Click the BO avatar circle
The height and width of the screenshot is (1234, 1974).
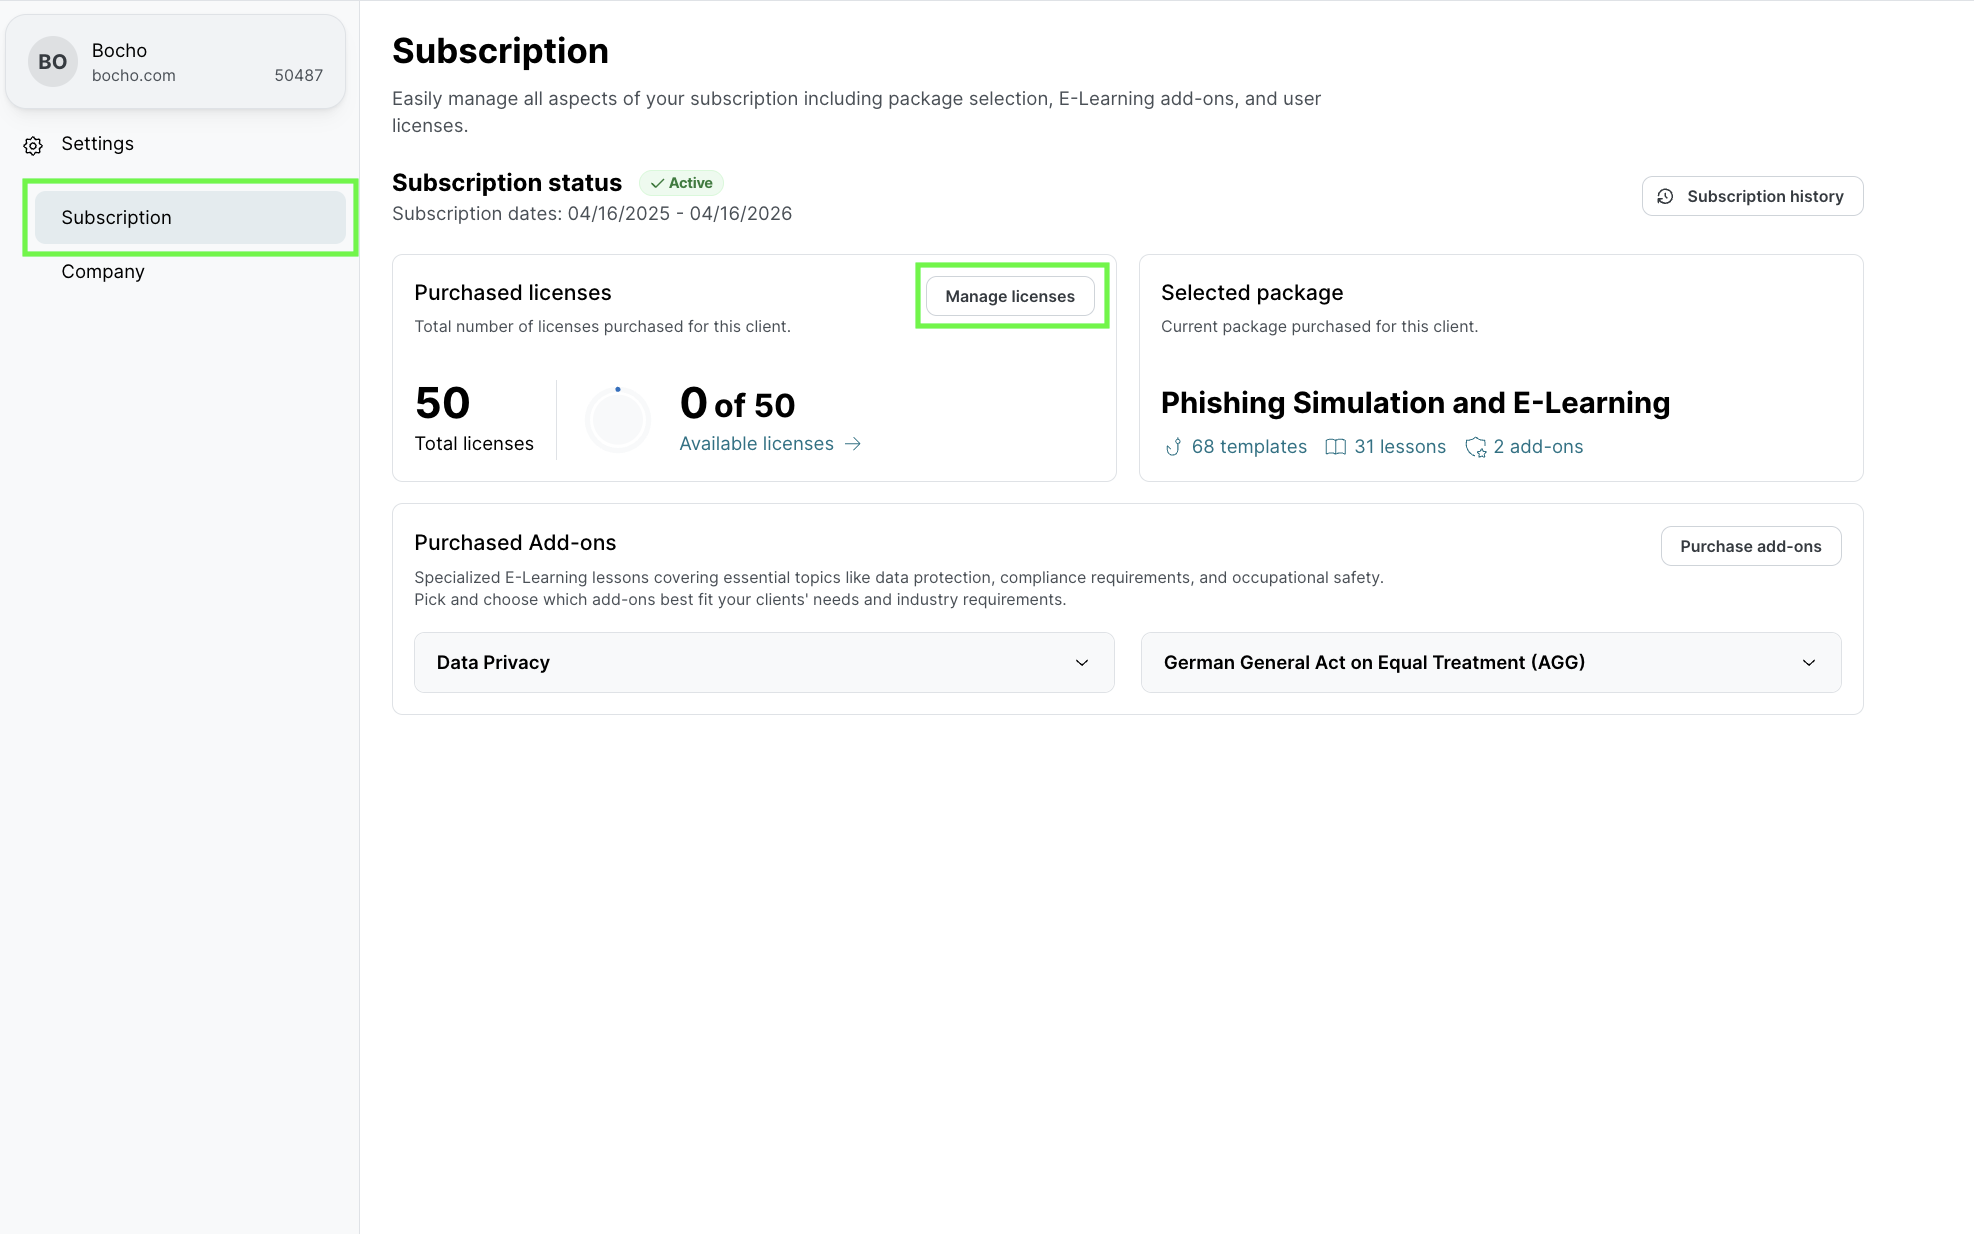[52, 62]
